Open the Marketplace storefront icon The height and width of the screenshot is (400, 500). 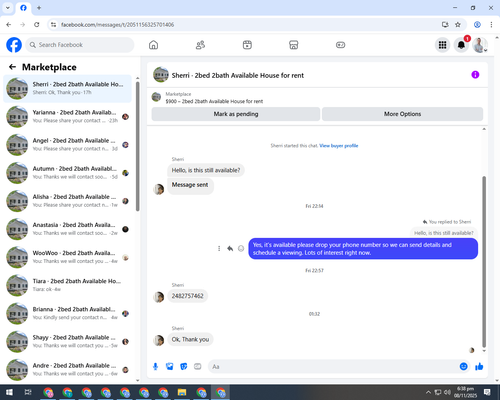click(294, 45)
